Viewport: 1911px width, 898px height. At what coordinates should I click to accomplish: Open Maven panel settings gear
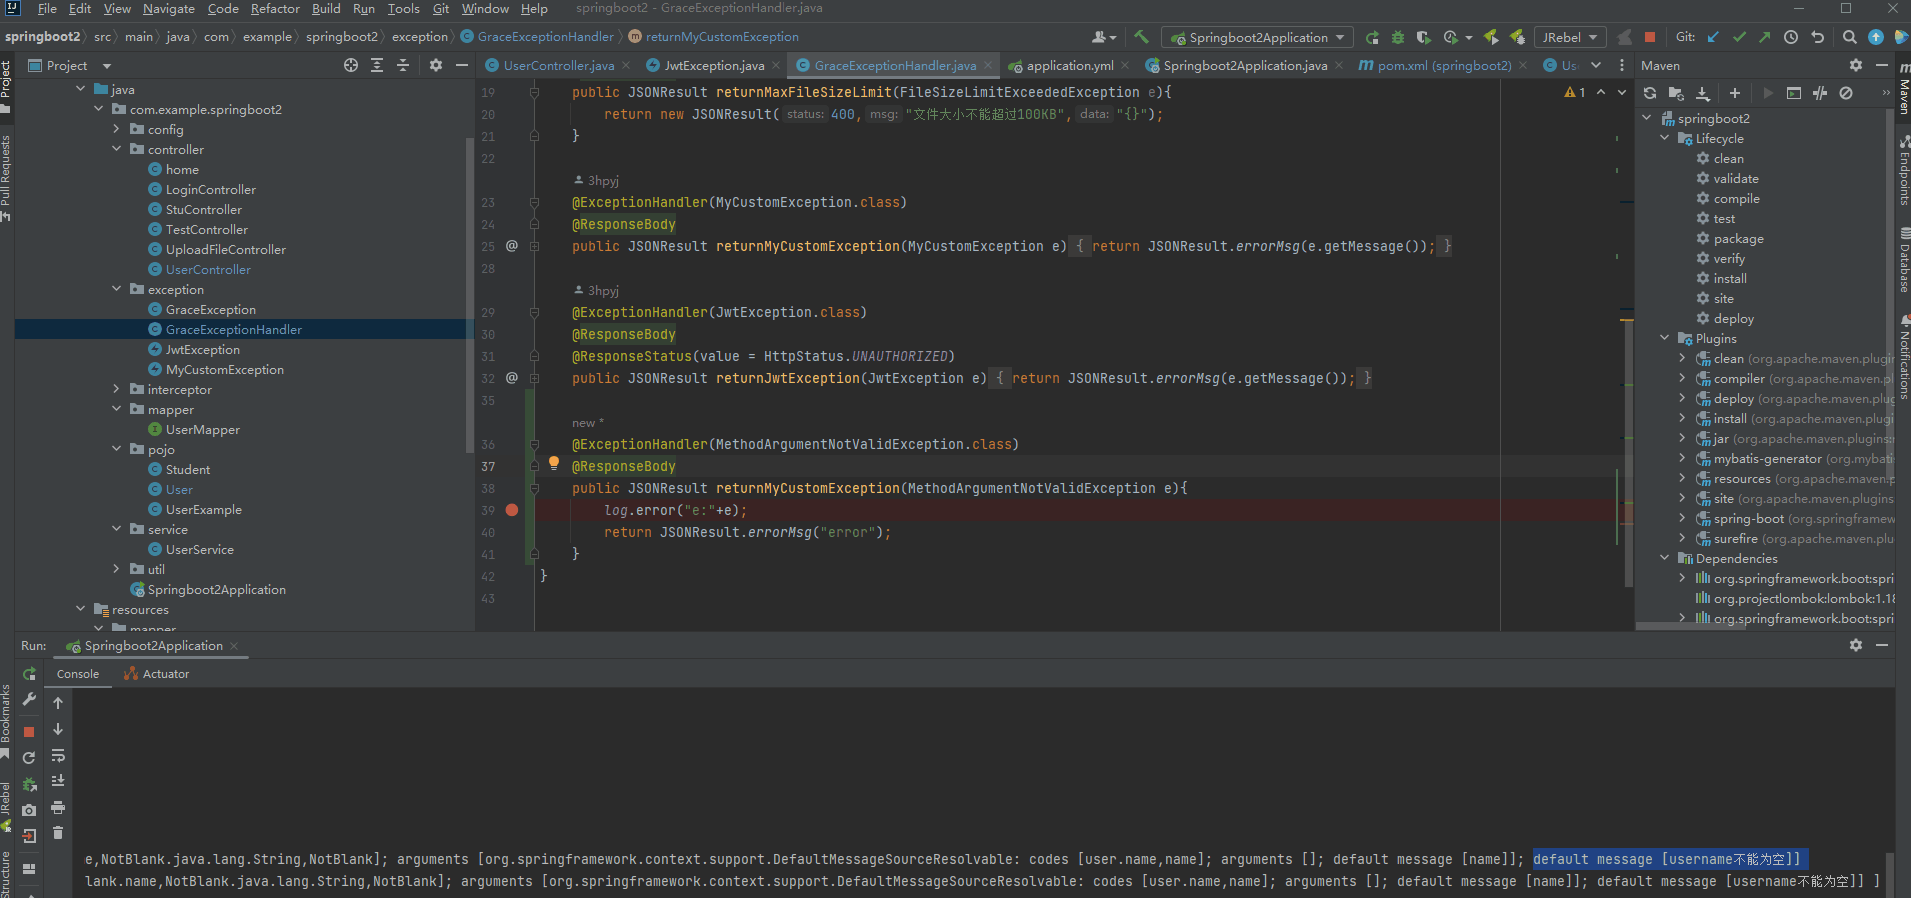[1856, 65]
